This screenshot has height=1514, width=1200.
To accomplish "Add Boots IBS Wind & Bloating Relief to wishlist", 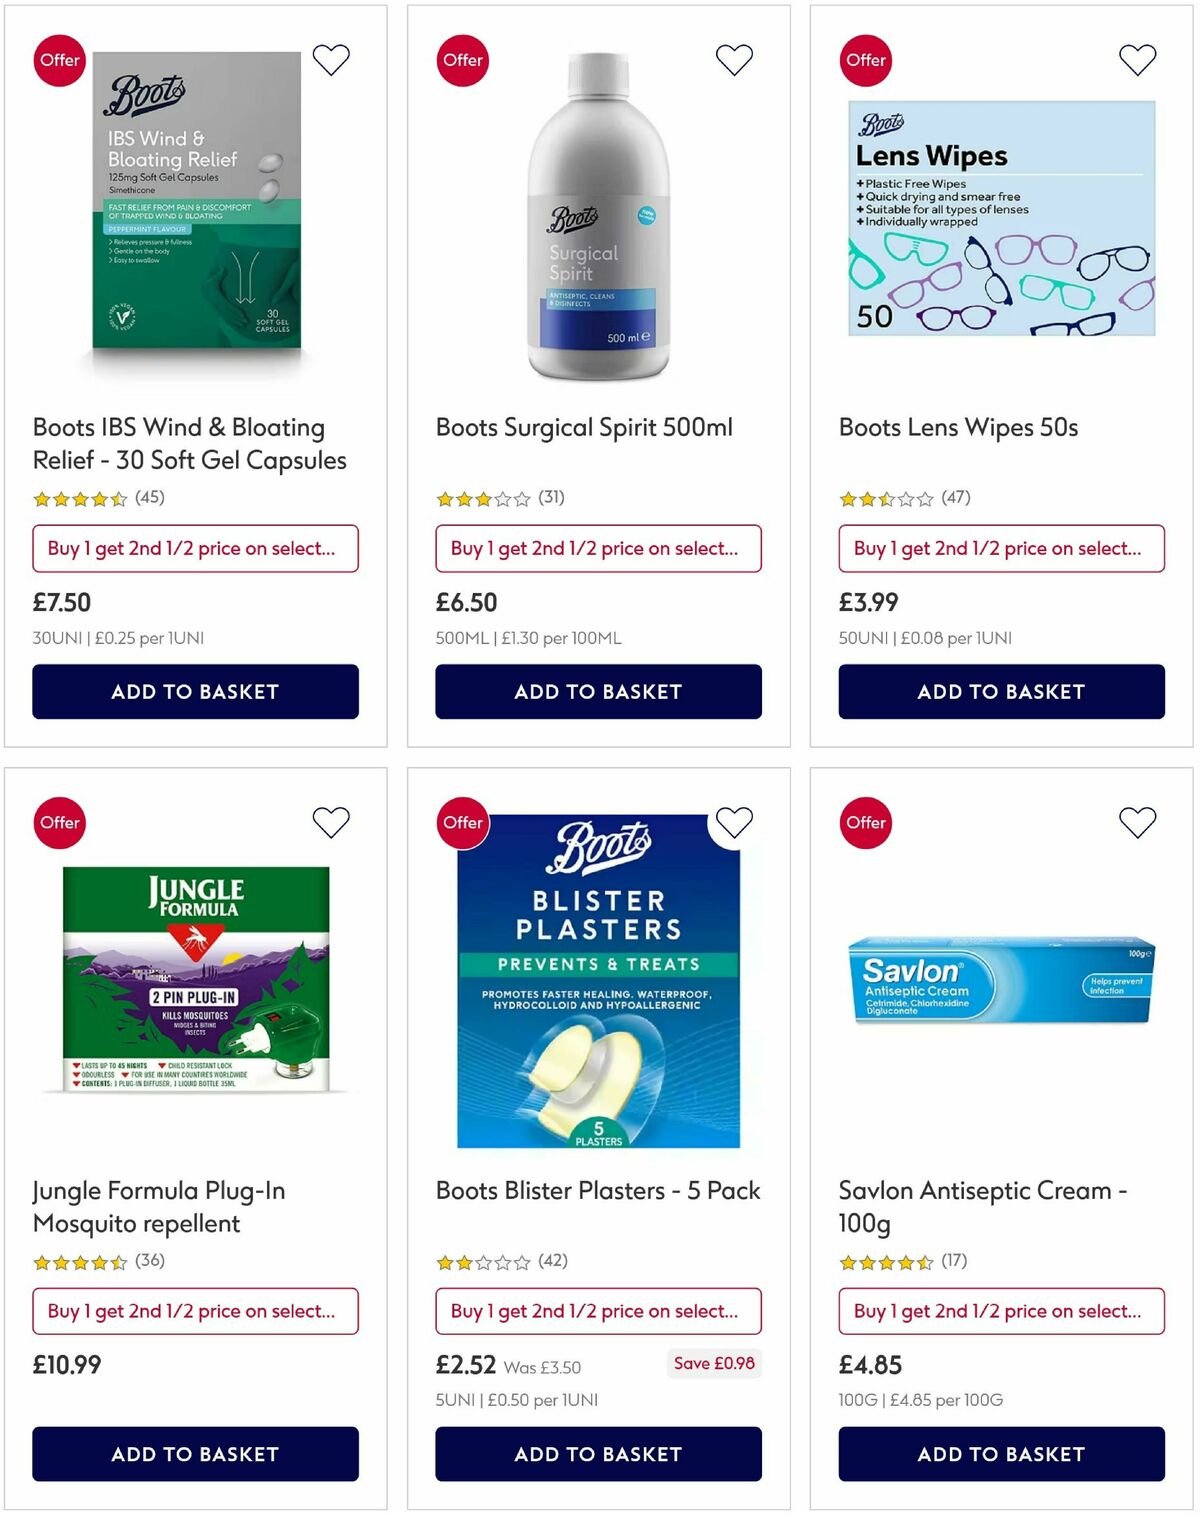I will (x=331, y=59).
